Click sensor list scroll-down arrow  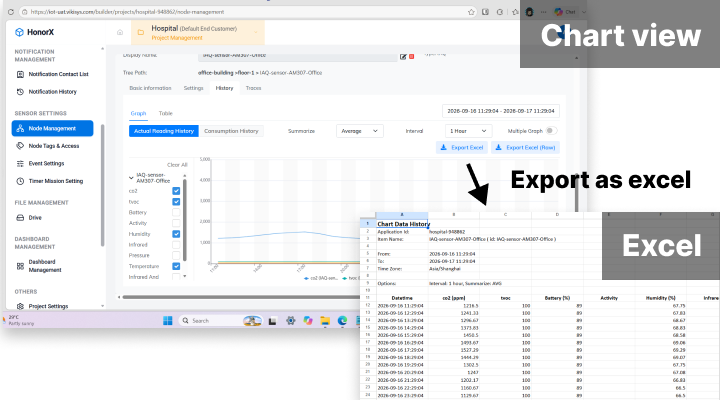[x=185, y=276]
